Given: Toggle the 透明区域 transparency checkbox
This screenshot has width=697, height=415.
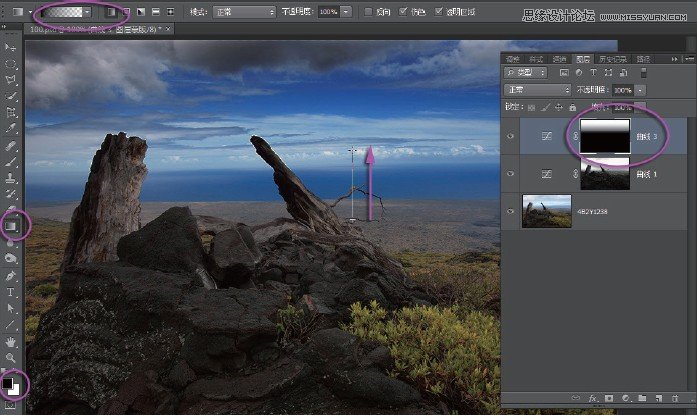Looking at the screenshot, I should coord(439,12).
